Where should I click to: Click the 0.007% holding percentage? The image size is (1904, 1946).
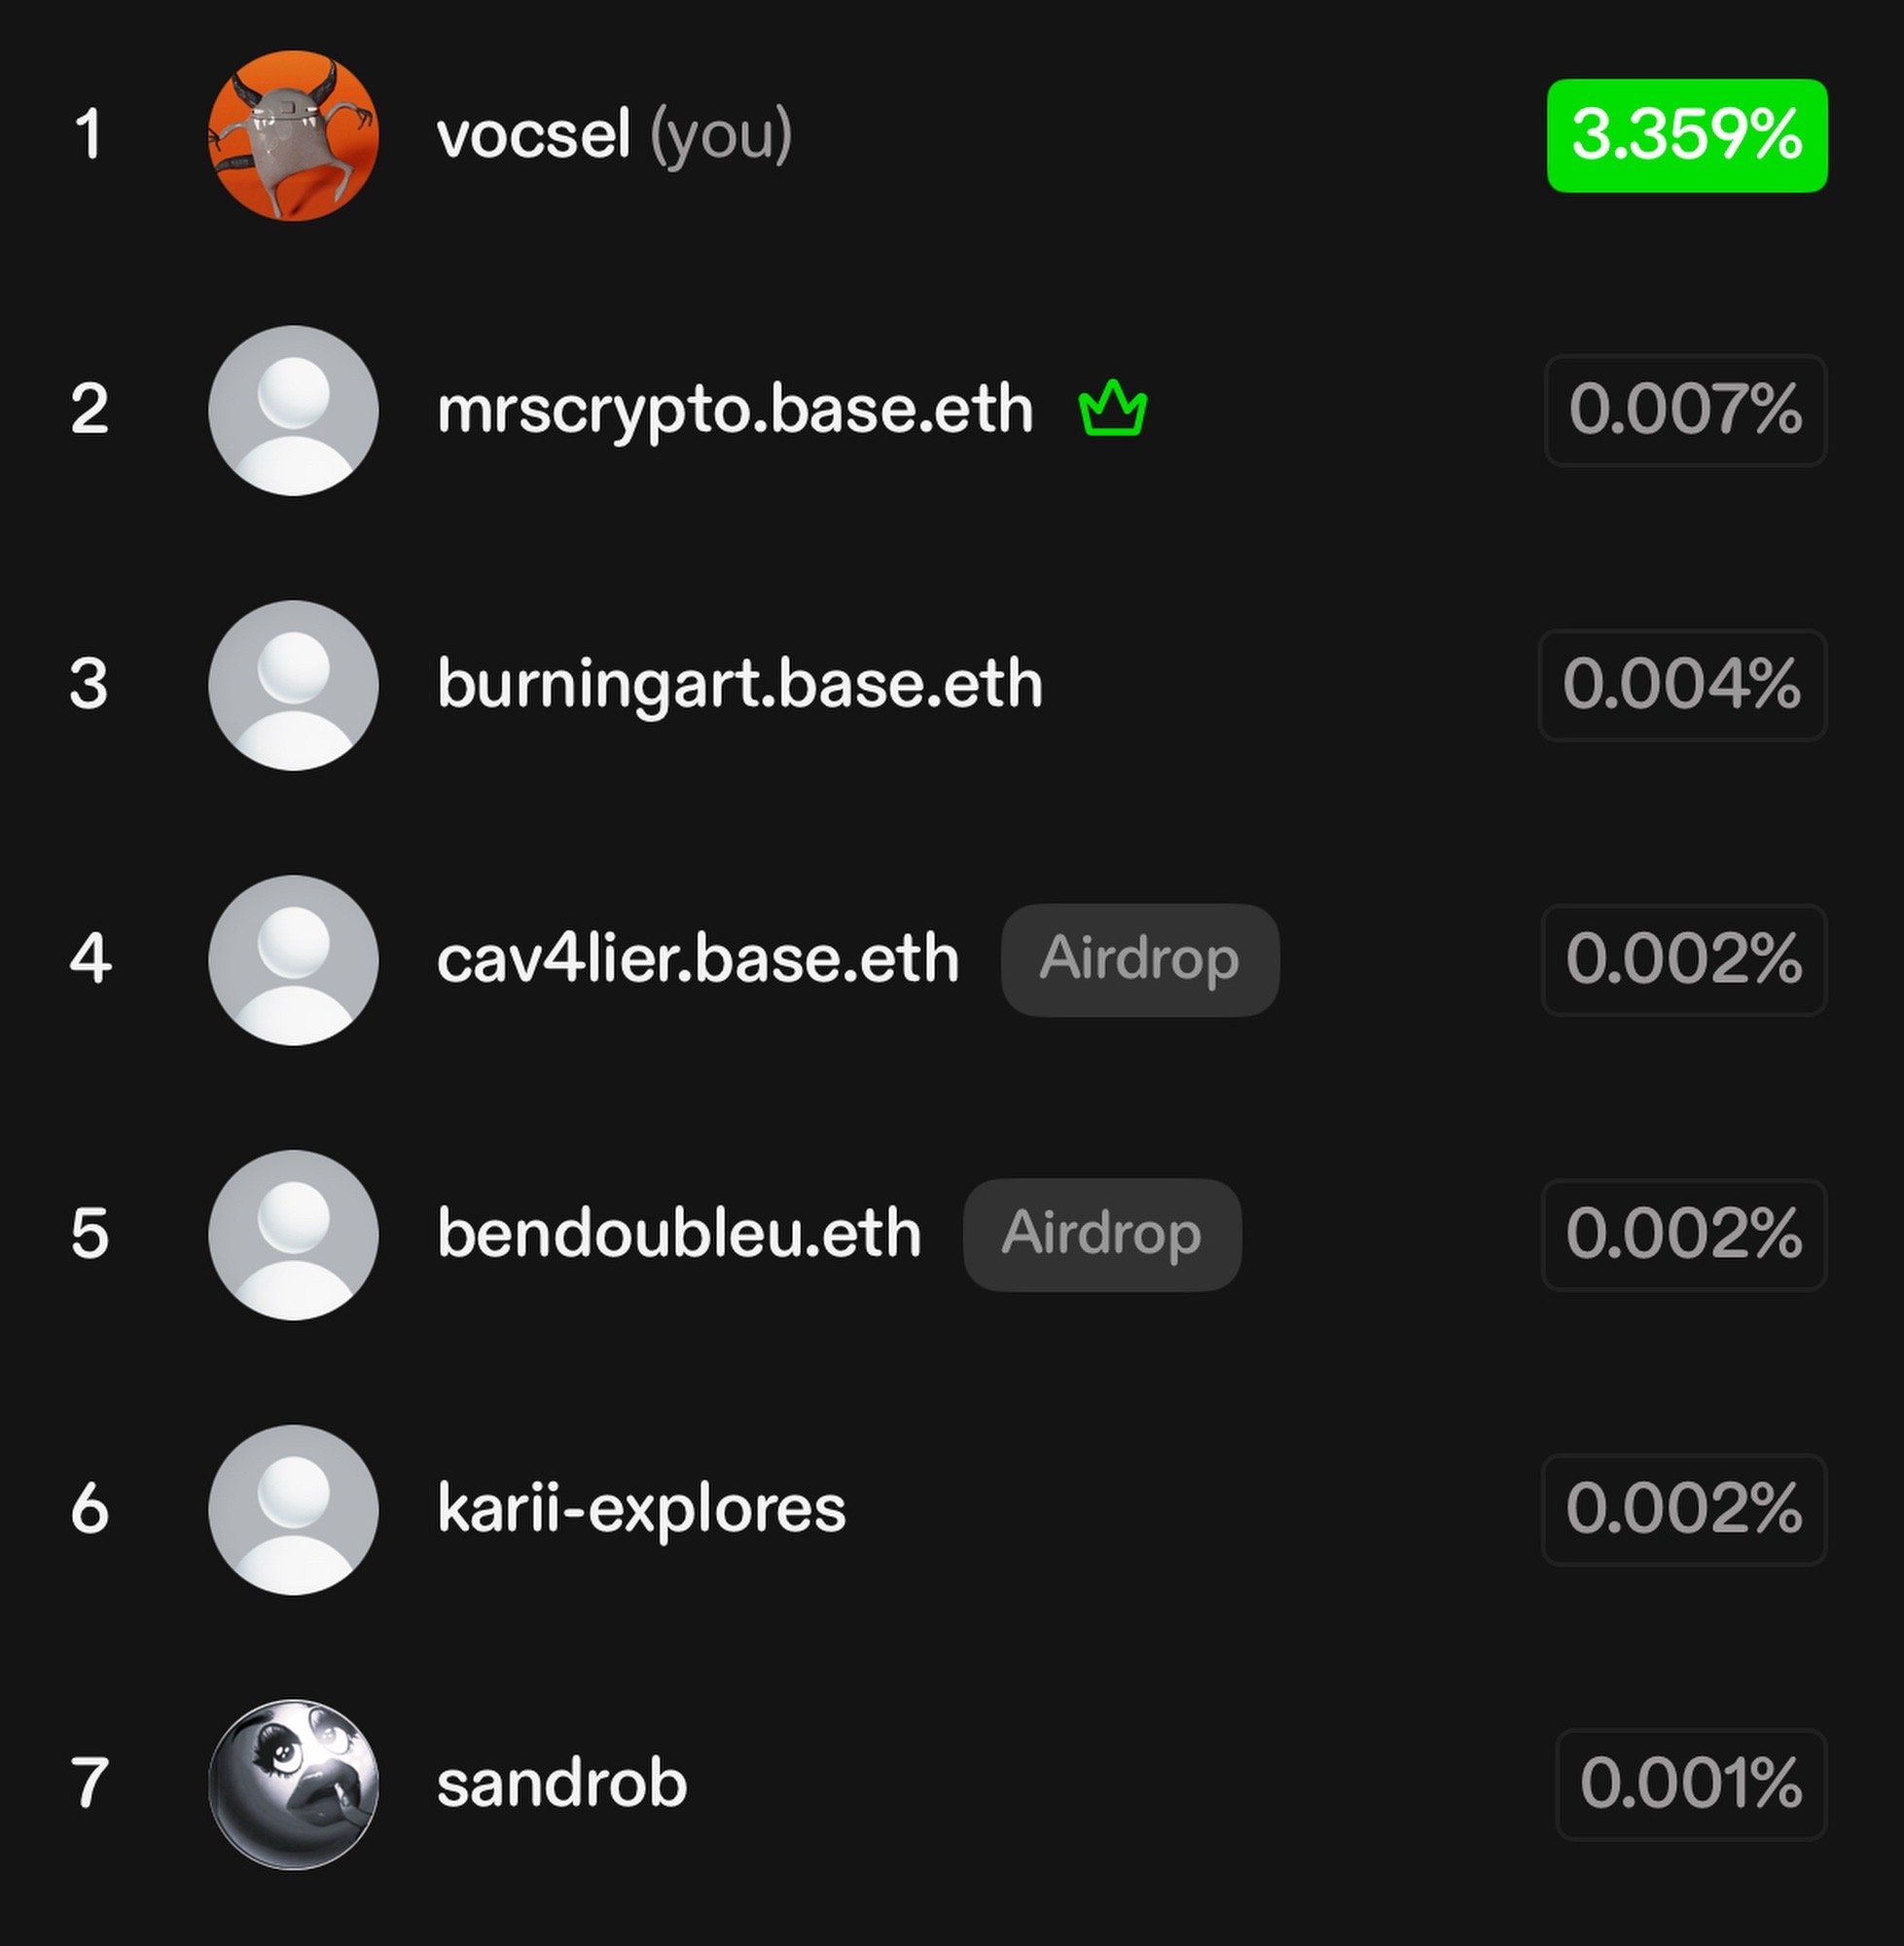click(1686, 410)
